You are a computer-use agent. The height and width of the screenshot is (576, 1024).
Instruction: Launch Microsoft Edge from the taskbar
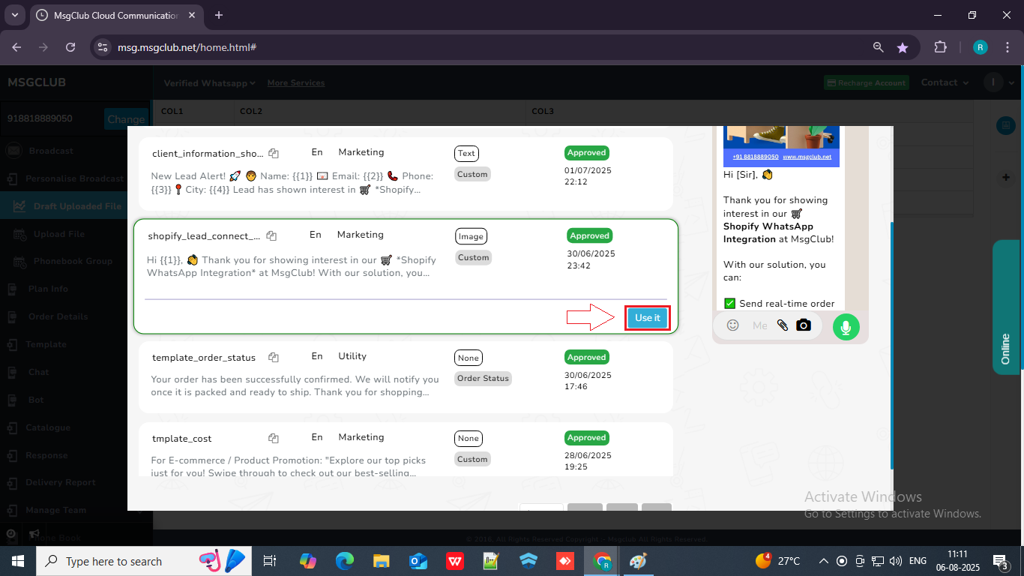point(345,561)
